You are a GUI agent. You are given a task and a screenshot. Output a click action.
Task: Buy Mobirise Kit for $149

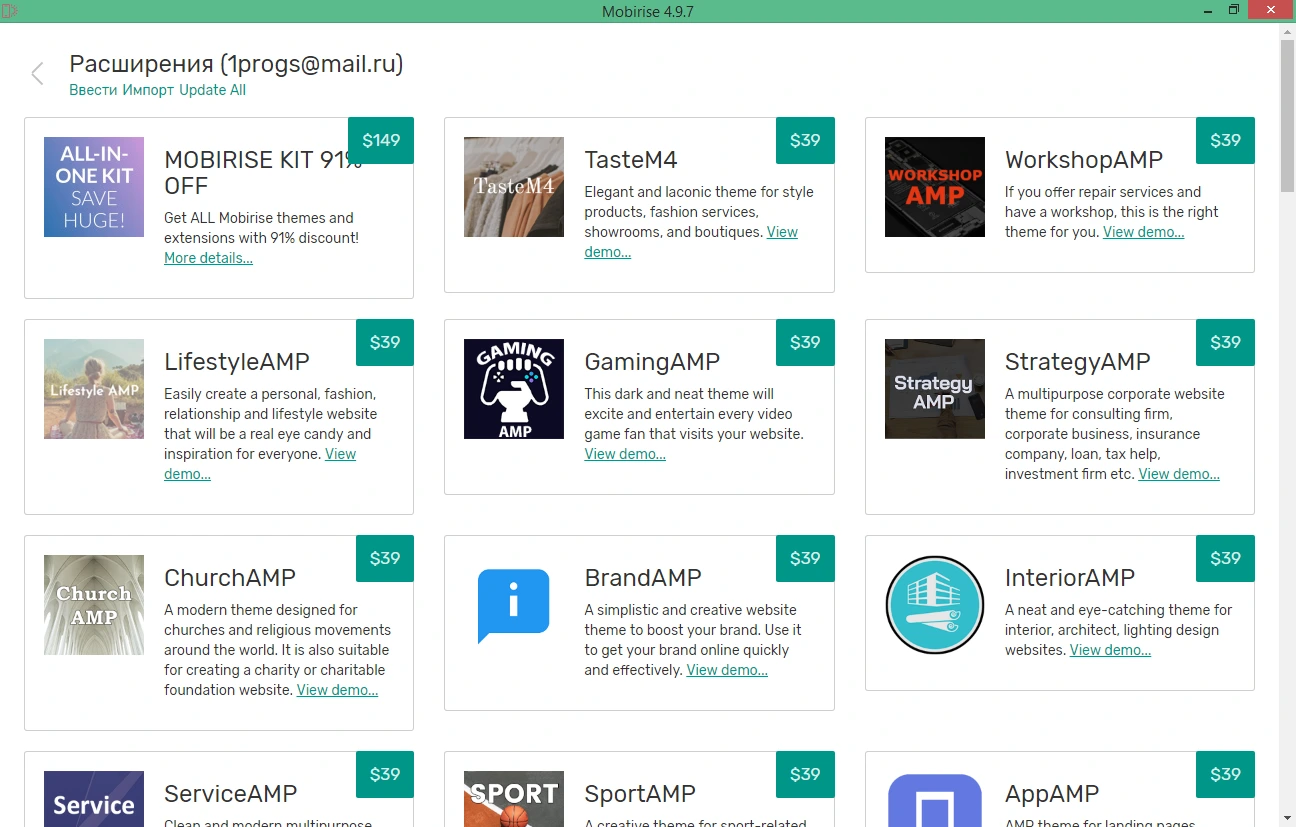click(381, 141)
